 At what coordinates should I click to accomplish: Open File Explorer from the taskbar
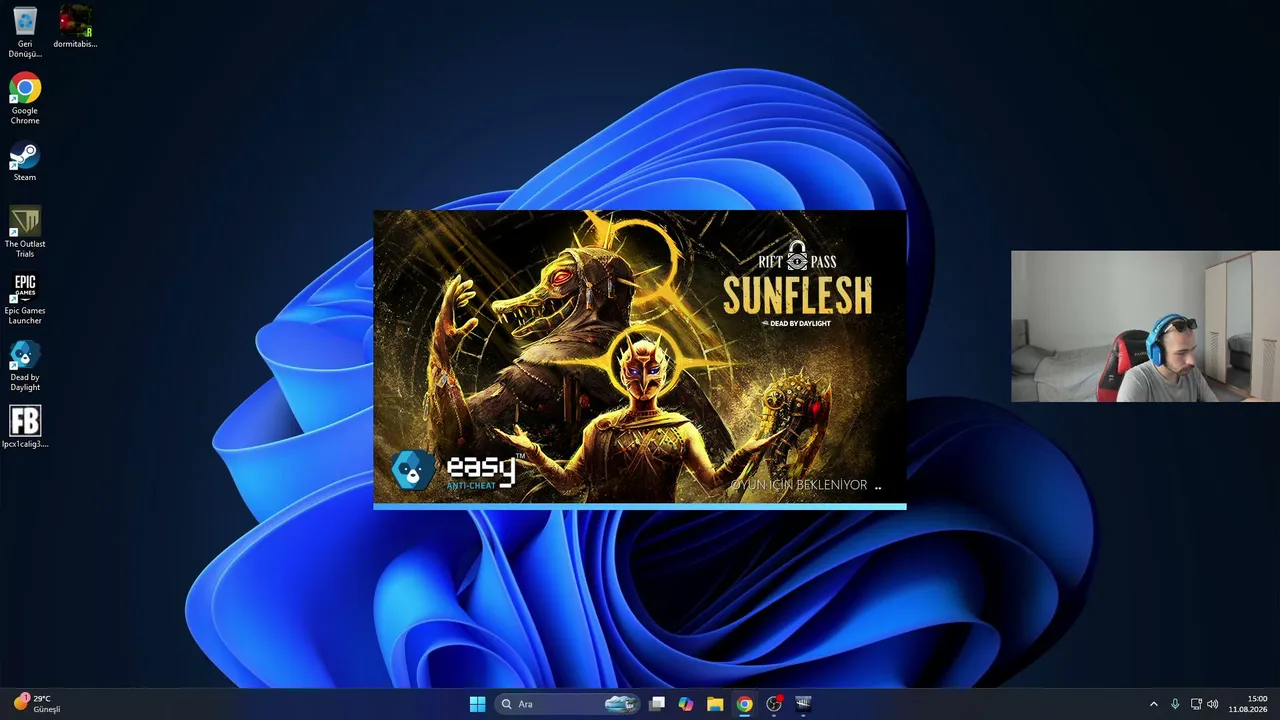715,704
